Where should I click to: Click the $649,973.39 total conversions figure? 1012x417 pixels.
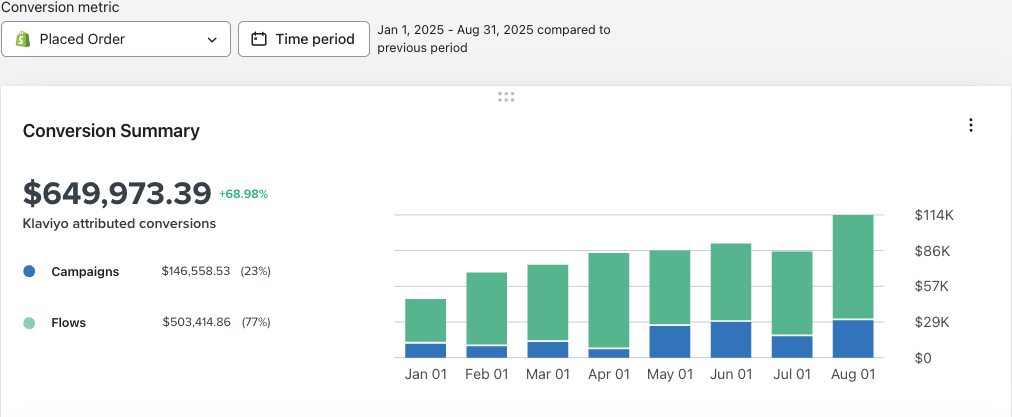(x=117, y=192)
